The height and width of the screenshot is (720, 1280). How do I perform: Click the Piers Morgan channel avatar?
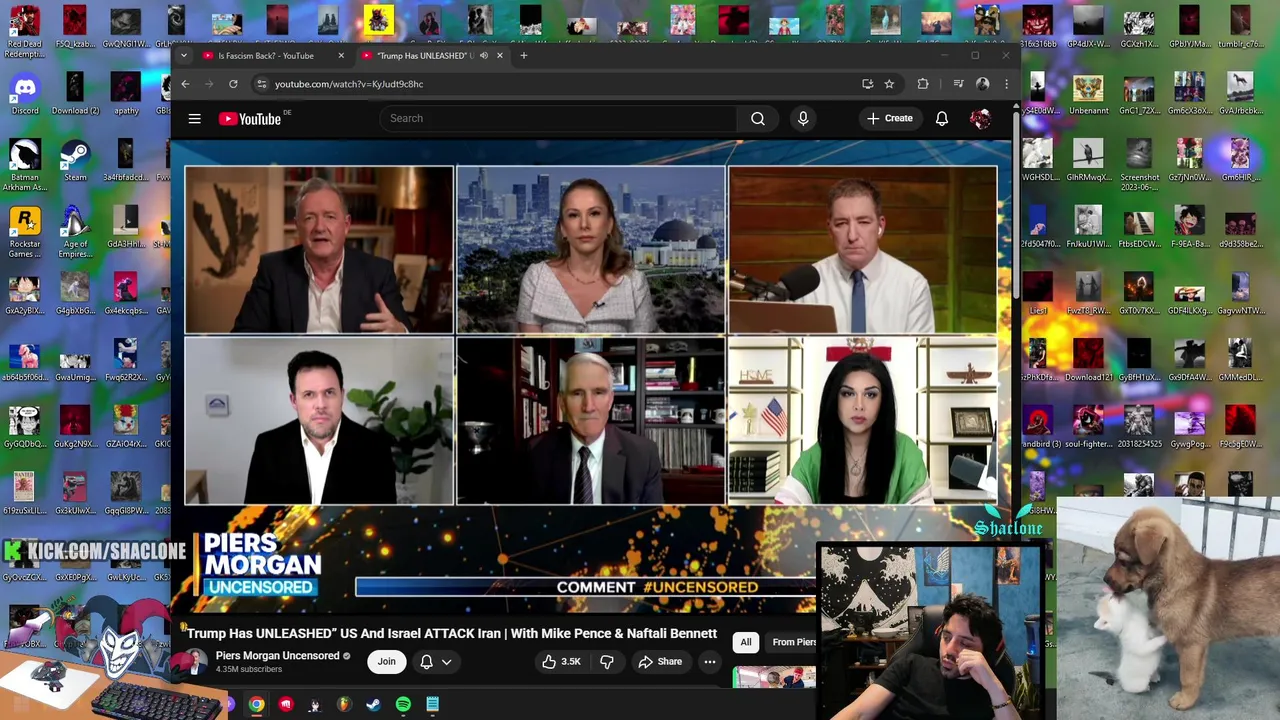(x=196, y=661)
